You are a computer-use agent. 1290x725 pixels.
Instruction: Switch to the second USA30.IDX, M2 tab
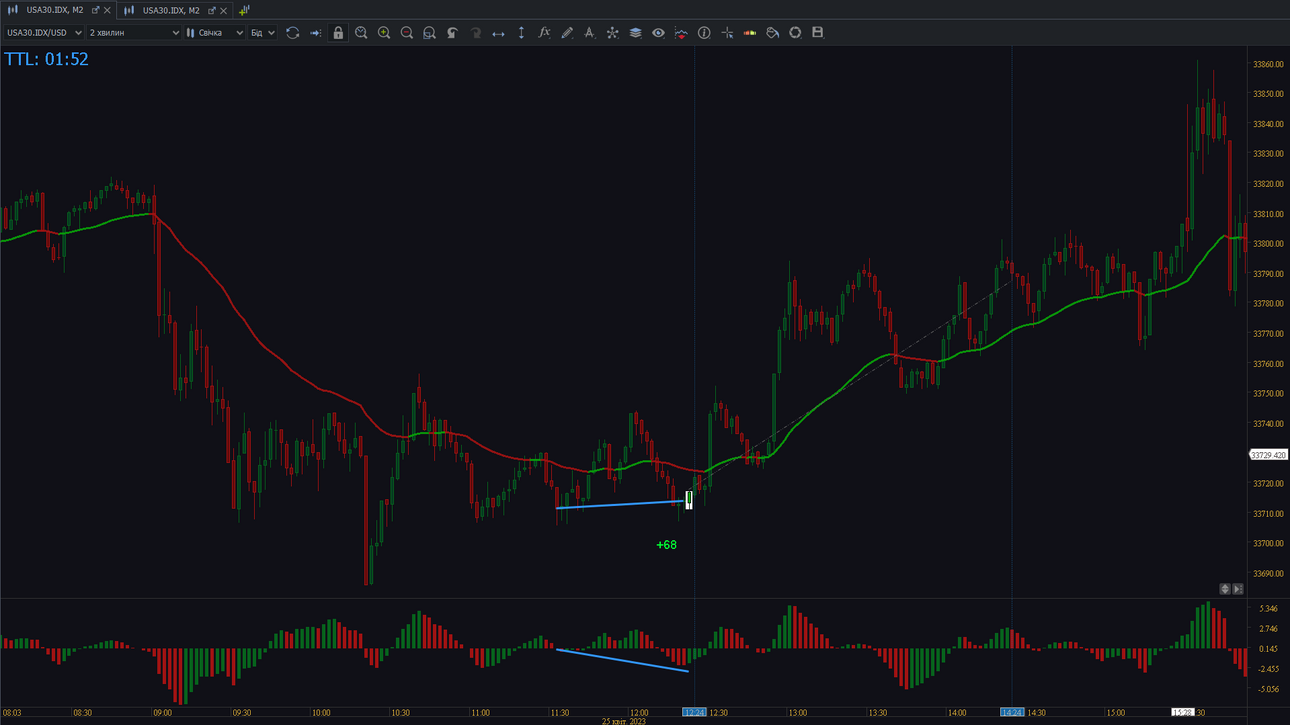click(x=171, y=10)
